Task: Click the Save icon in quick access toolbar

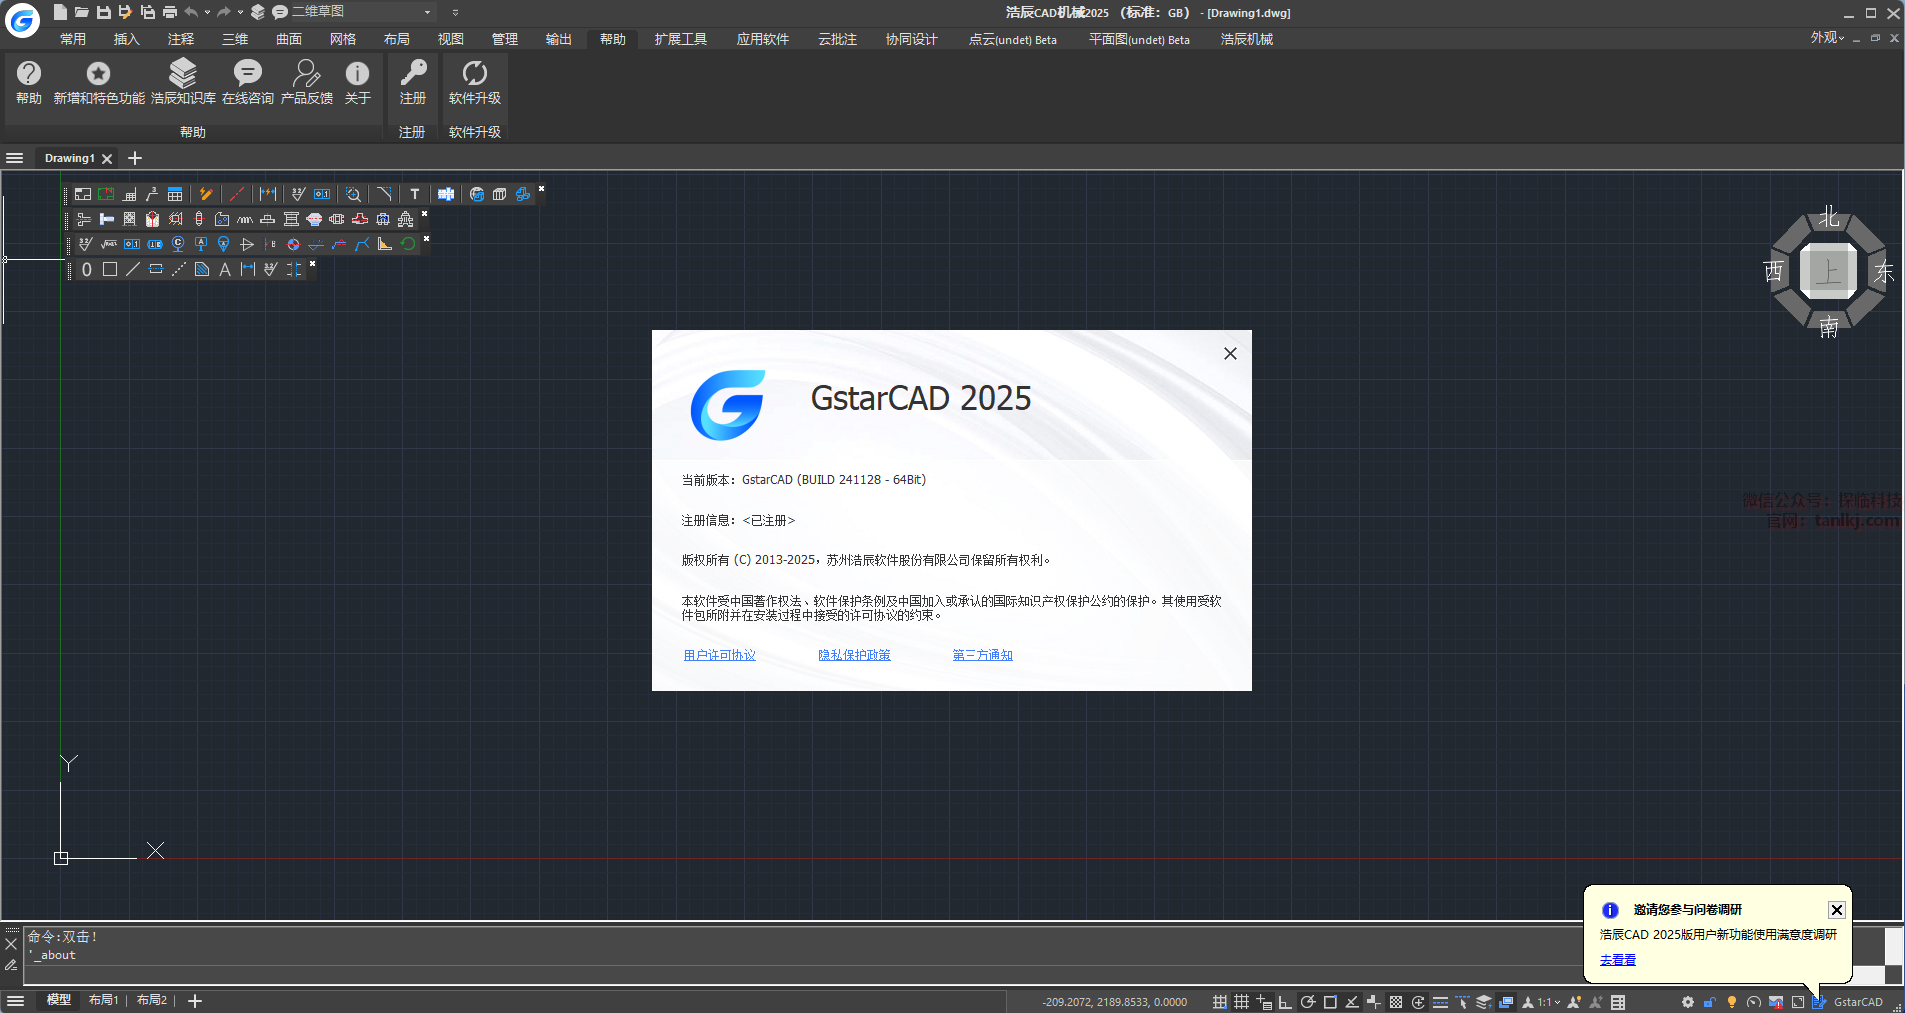Action: pos(103,12)
